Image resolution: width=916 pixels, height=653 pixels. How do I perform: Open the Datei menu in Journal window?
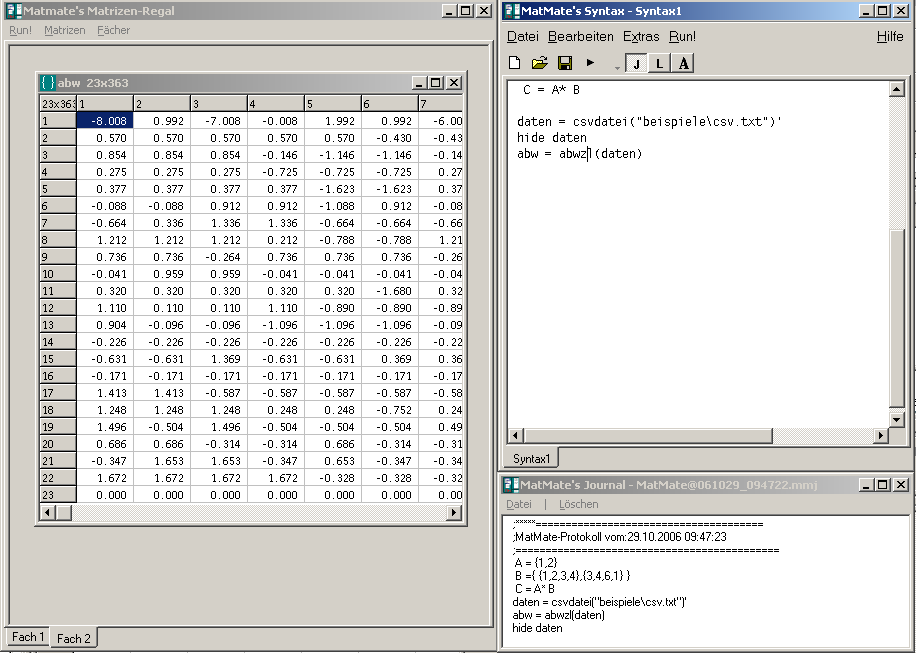[x=519, y=505]
